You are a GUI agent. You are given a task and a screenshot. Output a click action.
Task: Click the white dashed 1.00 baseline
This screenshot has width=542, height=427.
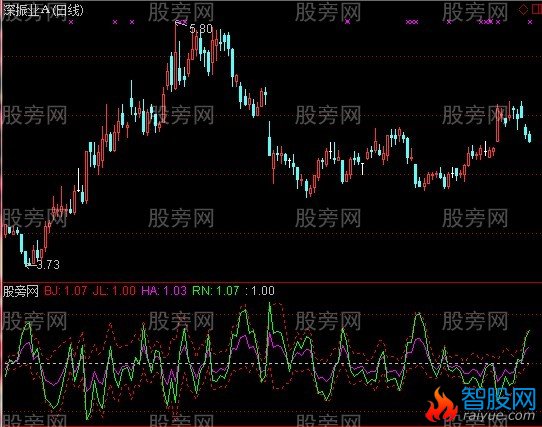click(x=266, y=363)
